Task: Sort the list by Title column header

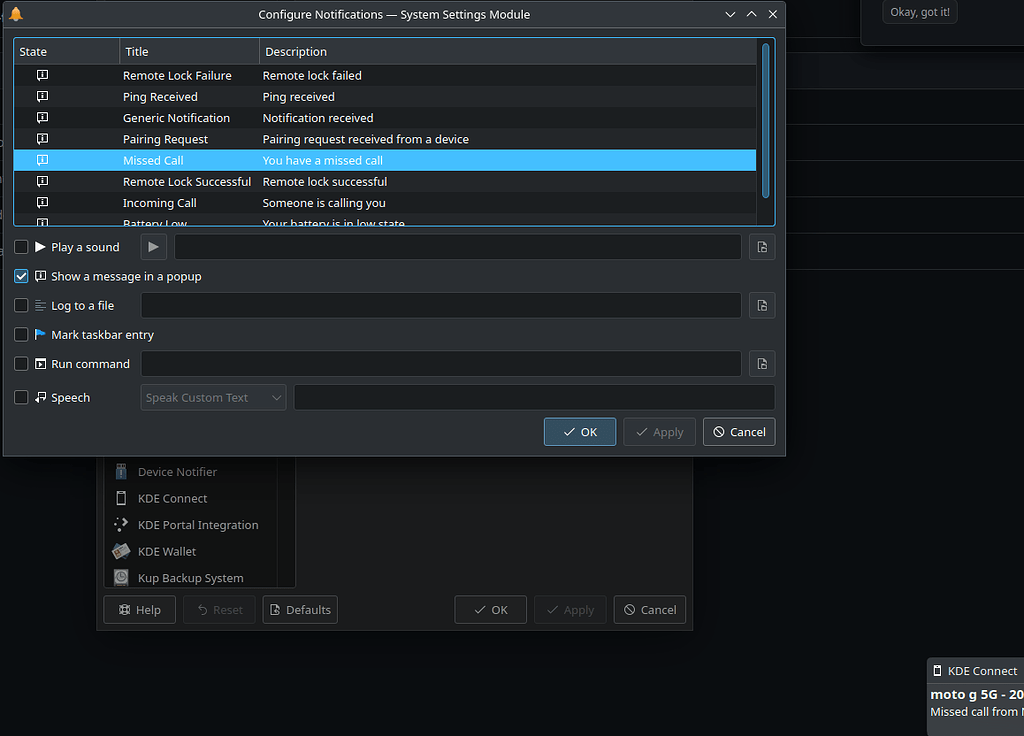Action: coord(189,52)
